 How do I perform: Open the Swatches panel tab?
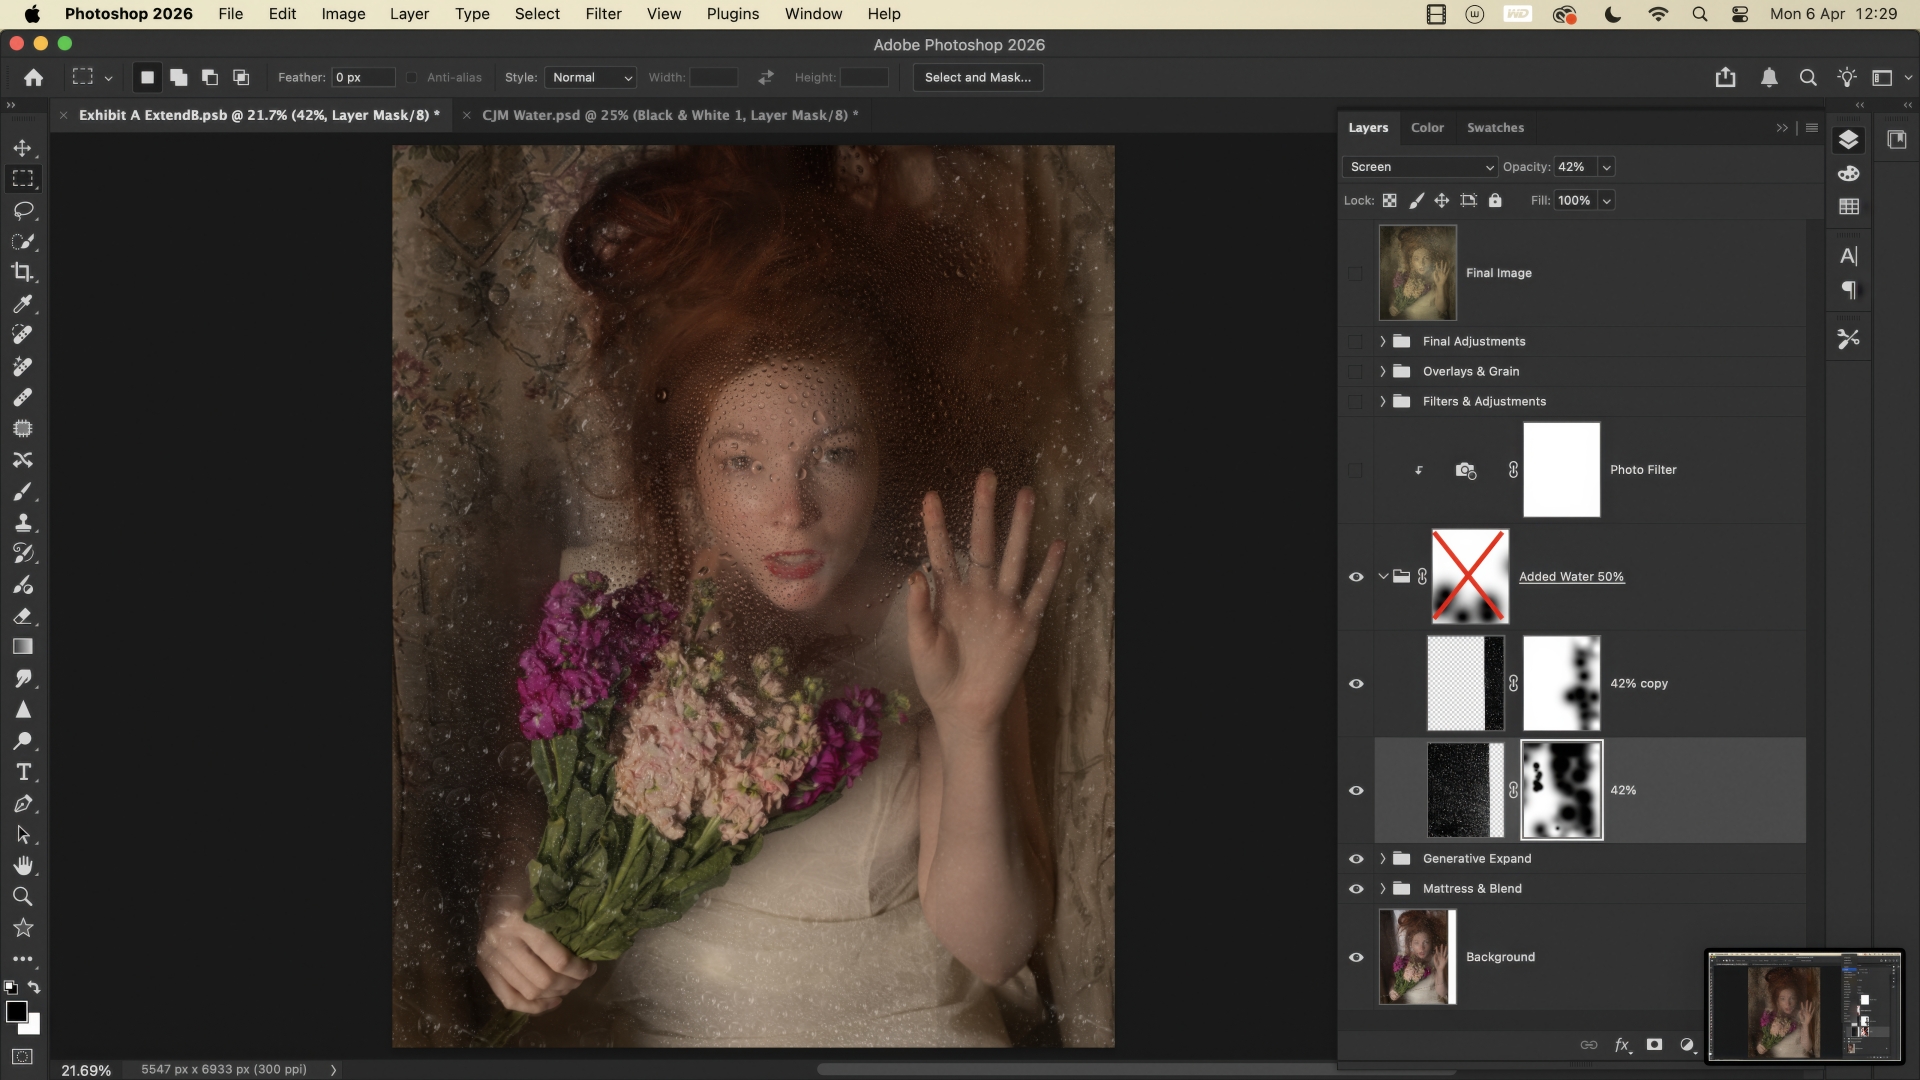click(x=1495, y=128)
